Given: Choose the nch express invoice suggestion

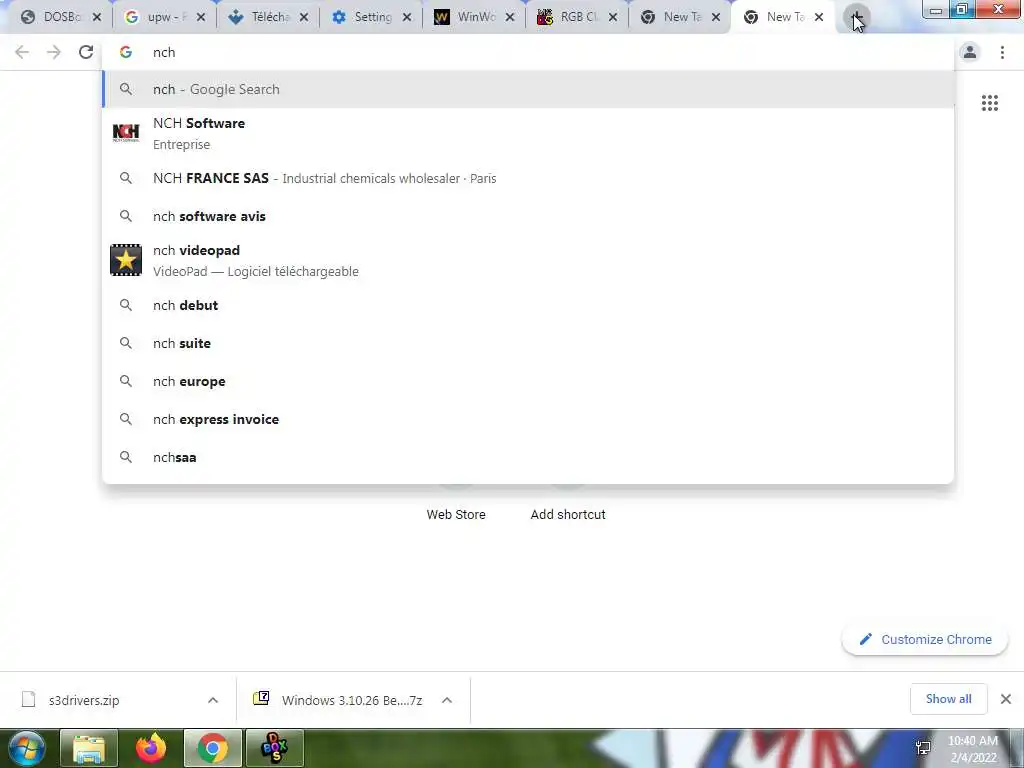Looking at the screenshot, I should [x=528, y=419].
